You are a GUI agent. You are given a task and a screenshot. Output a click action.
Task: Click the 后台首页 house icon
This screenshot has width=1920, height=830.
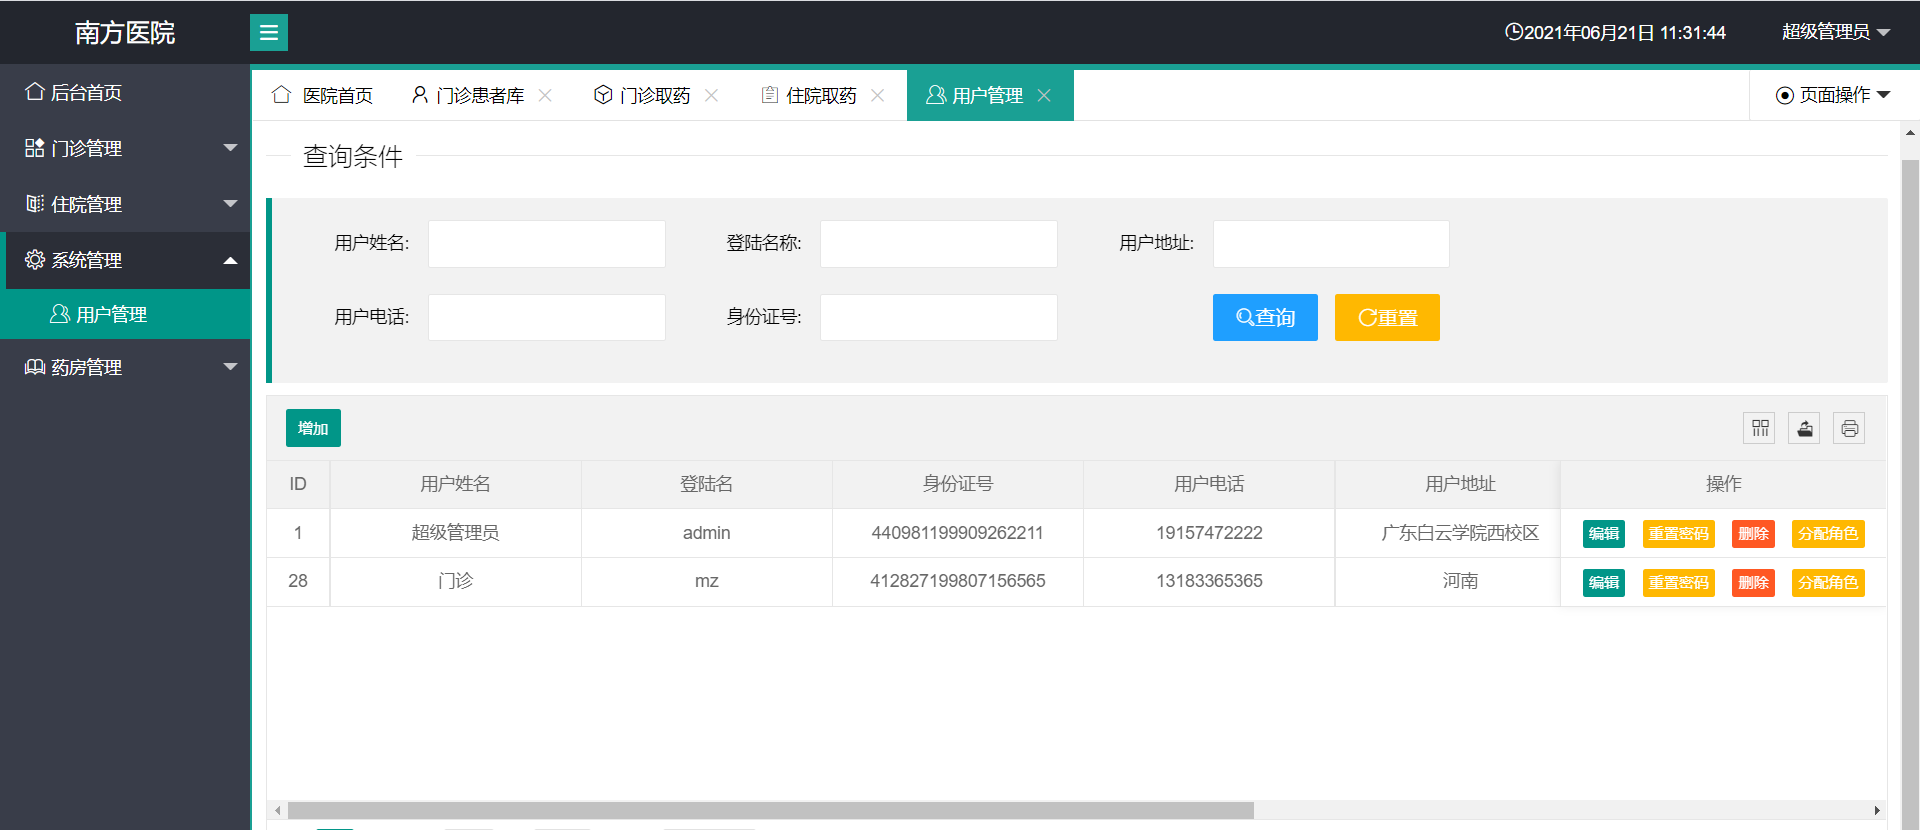(x=35, y=92)
